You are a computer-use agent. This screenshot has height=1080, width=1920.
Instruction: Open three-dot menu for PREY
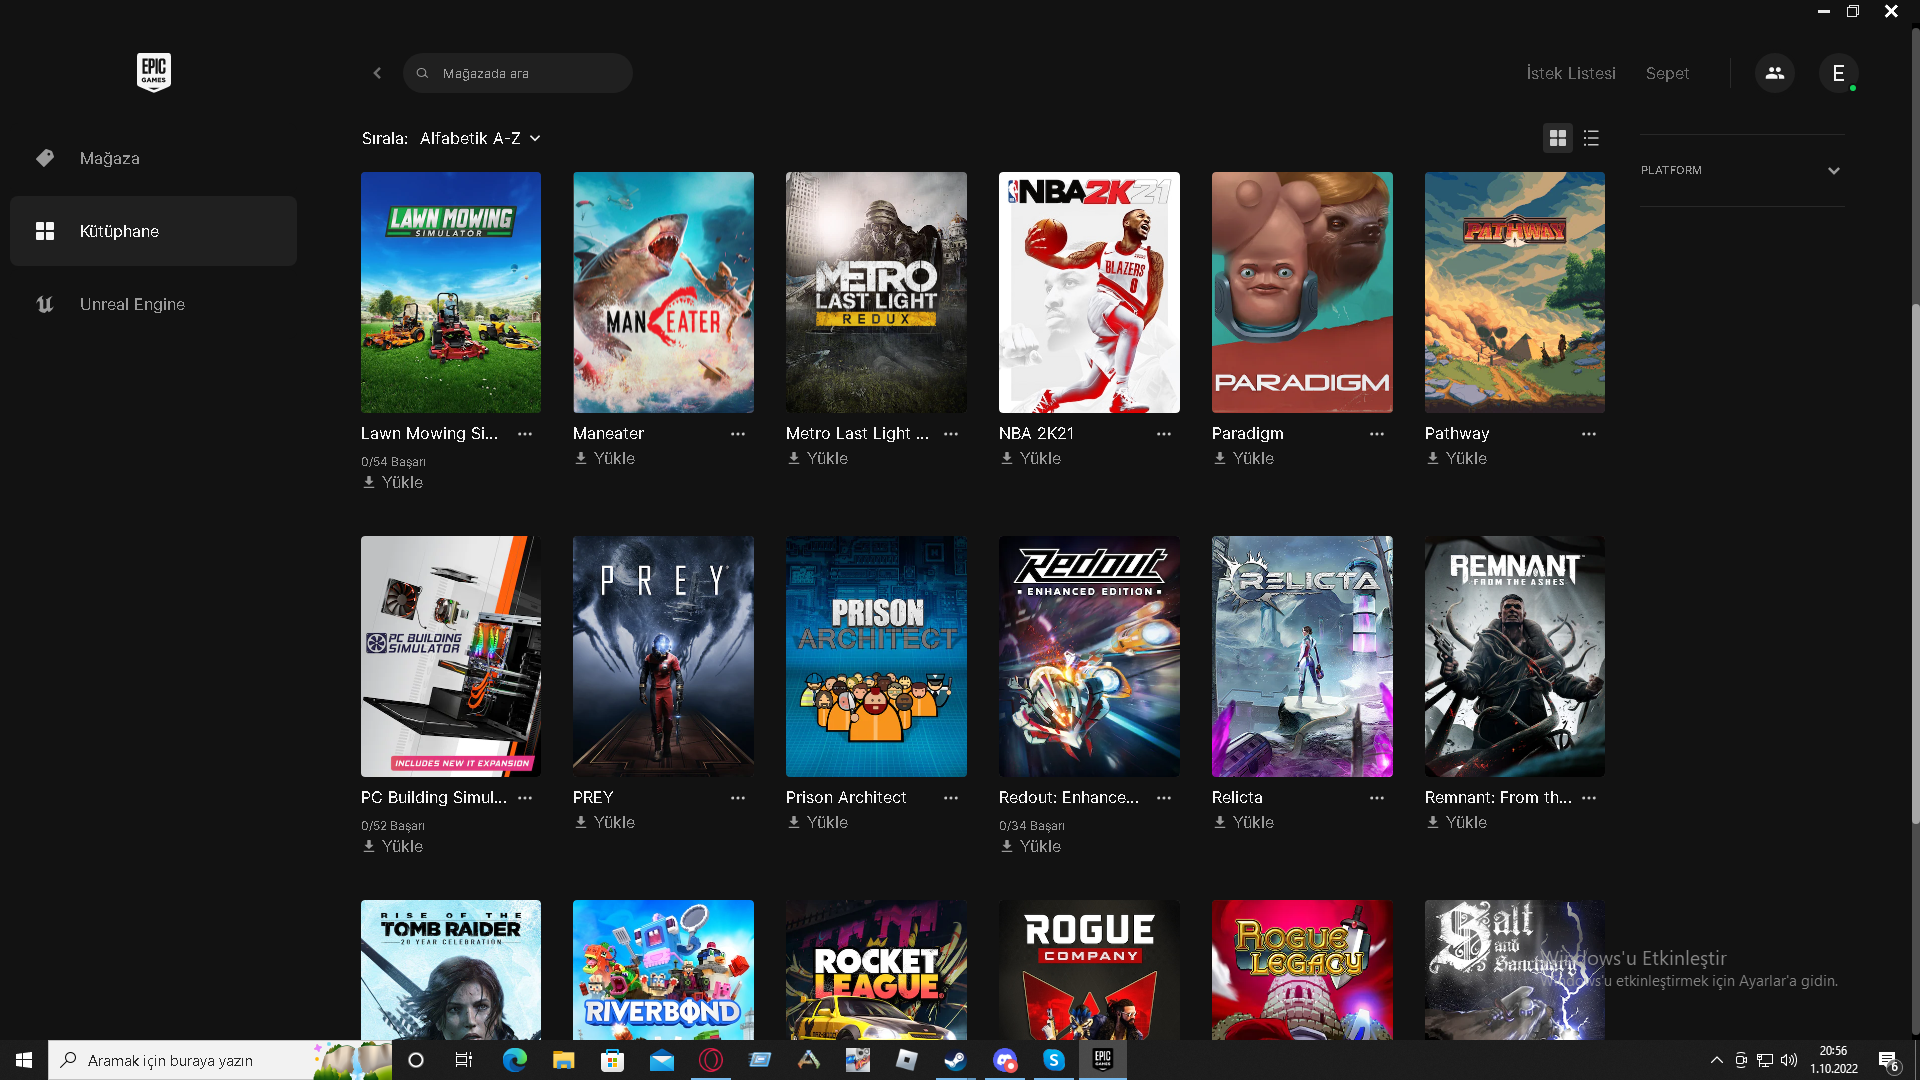pyautogui.click(x=738, y=798)
